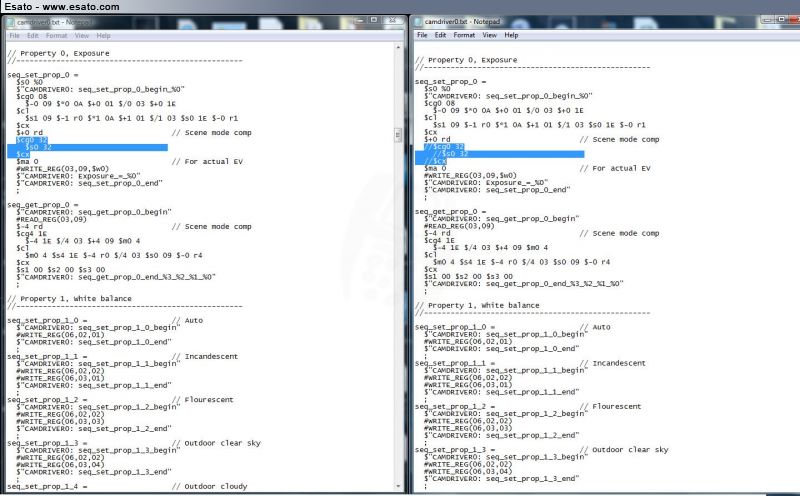Click 'seq_get_prop_0 =' line in right window

coord(451,211)
